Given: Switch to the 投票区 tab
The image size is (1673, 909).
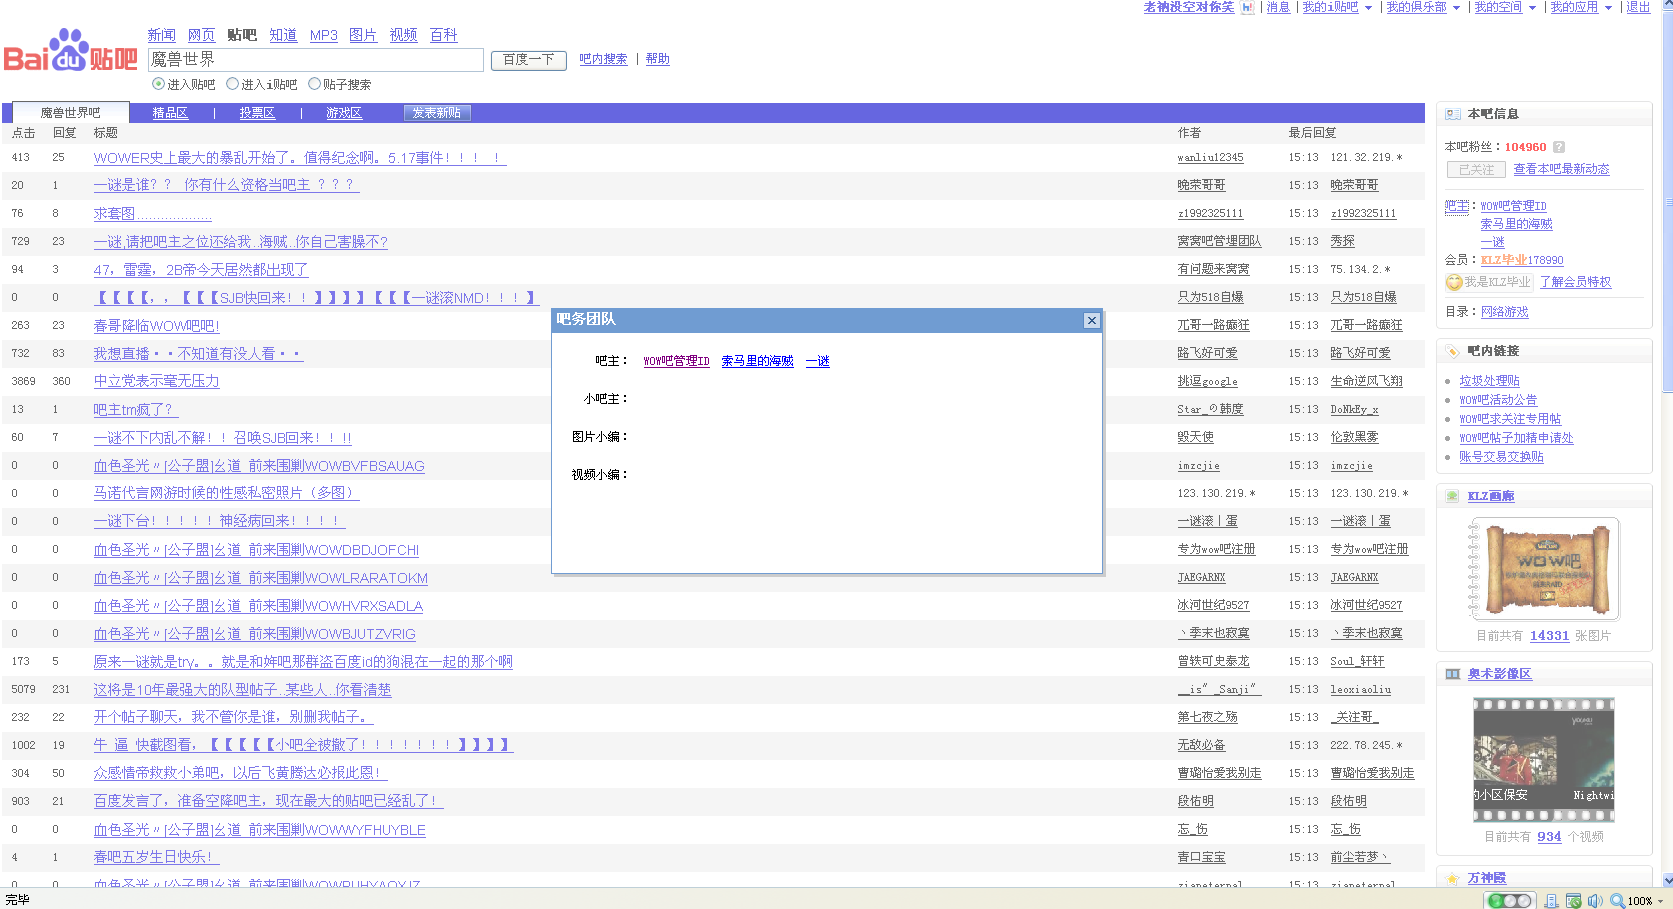Looking at the screenshot, I should click(257, 113).
